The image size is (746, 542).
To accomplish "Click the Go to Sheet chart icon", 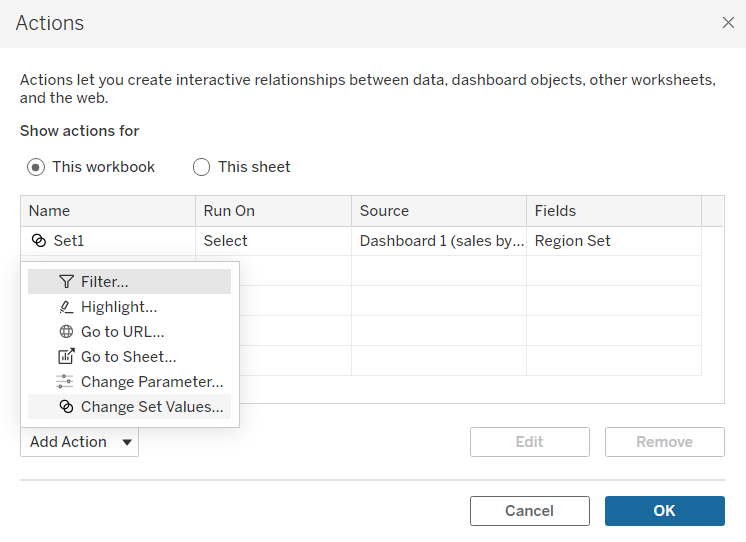I will pyautogui.click(x=66, y=357).
